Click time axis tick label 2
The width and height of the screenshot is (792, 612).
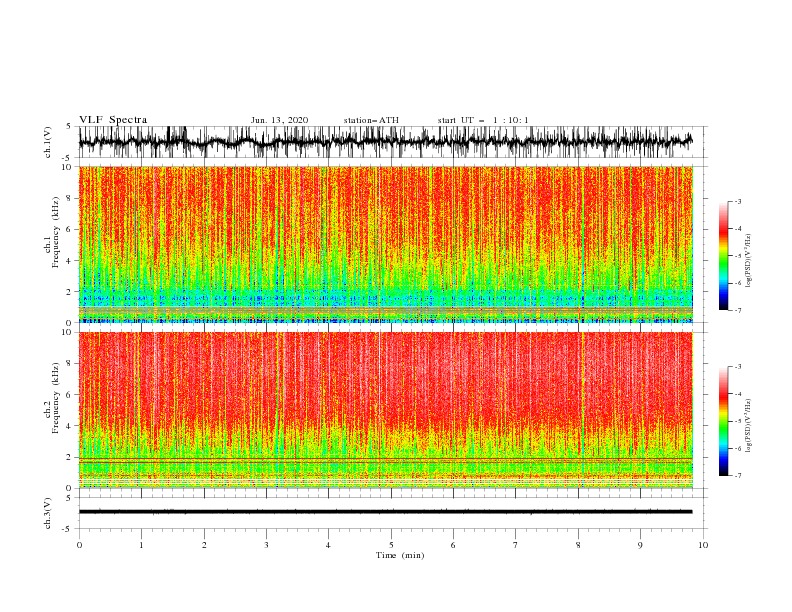pos(204,545)
